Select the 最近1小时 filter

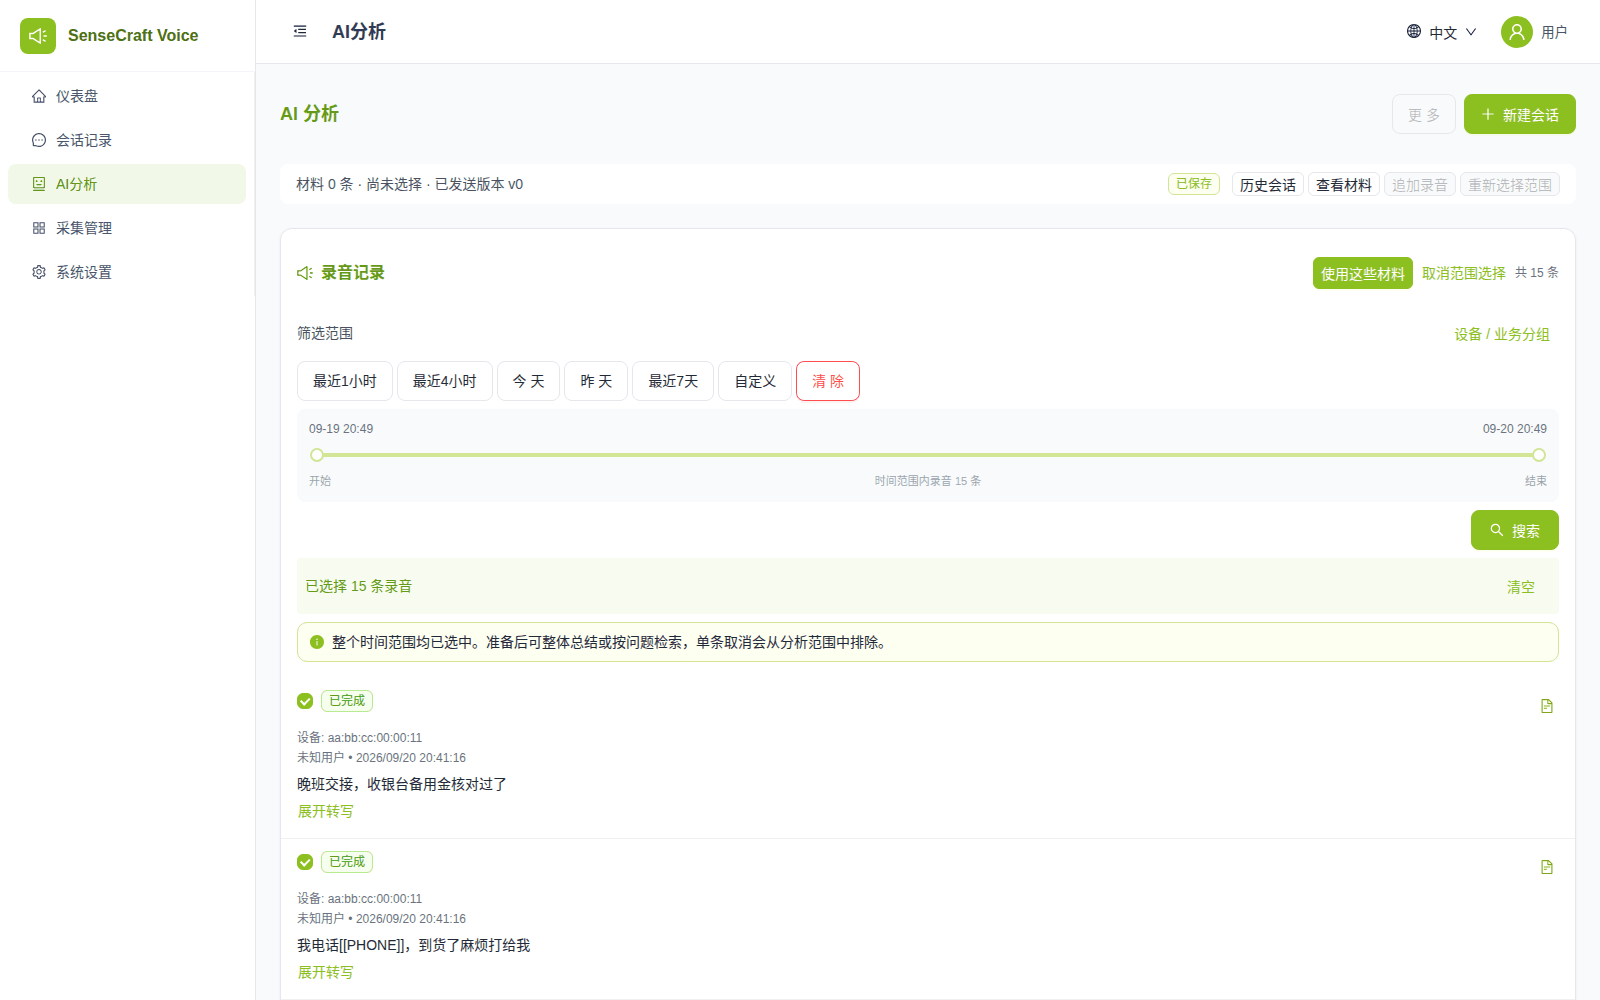click(x=345, y=381)
